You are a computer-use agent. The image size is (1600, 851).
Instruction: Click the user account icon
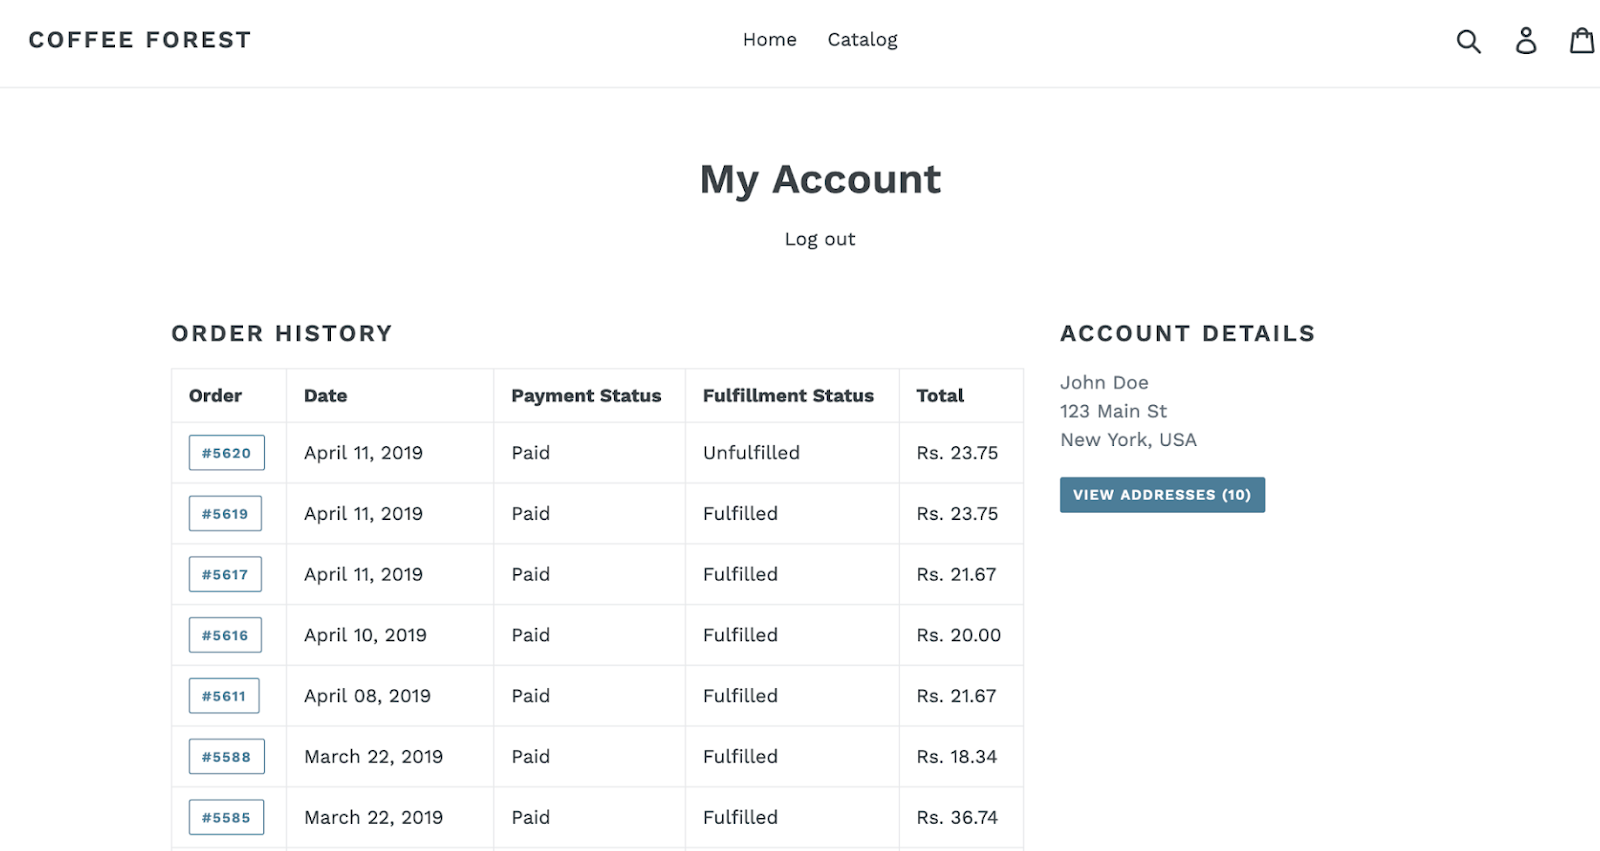1525,41
